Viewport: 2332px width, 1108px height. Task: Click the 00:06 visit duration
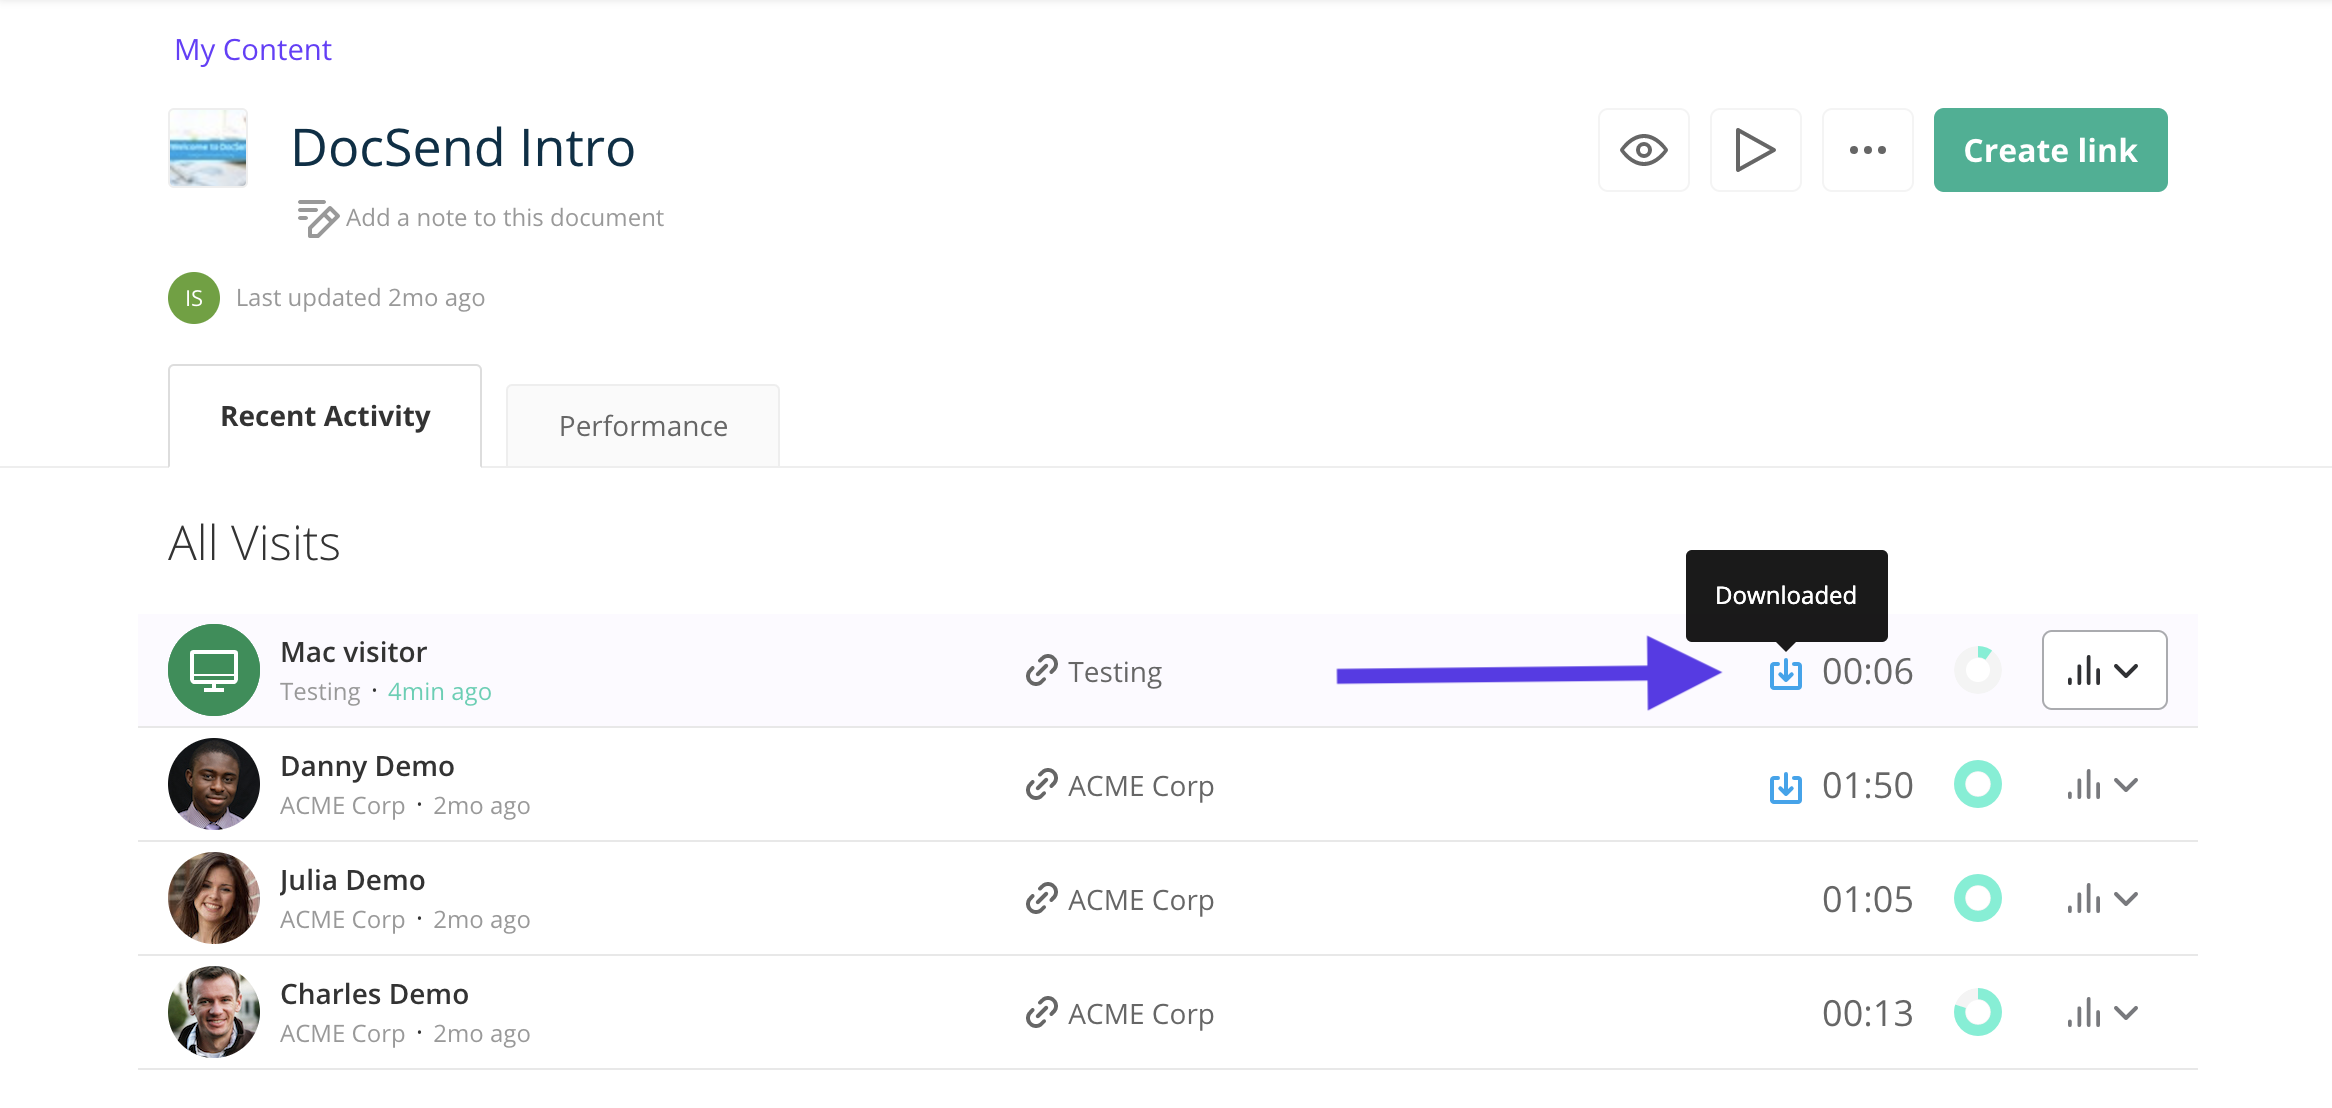tap(1867, 672)
